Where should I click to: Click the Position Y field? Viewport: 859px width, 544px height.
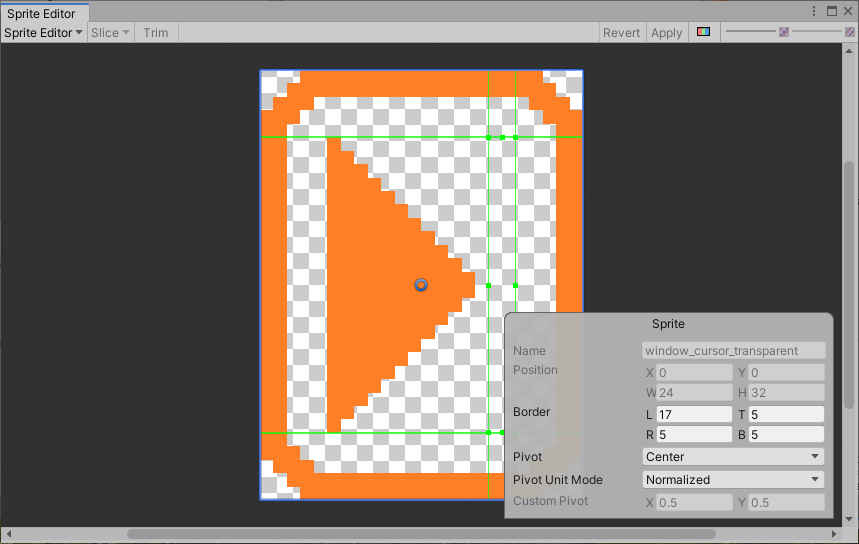coord(786,373)
